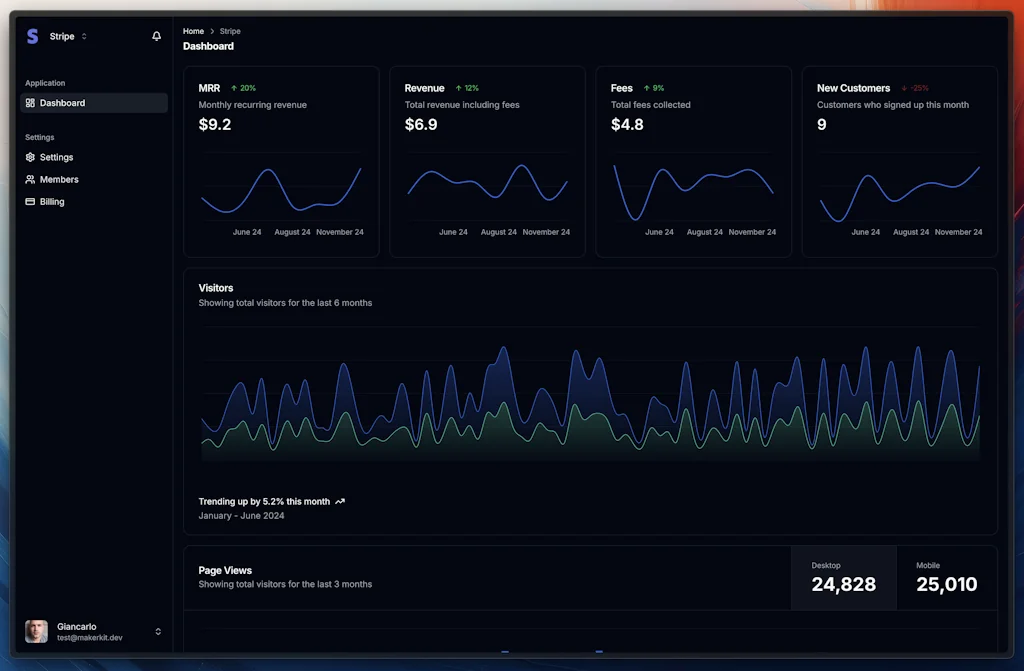
Task: Click the Stripe breadcrumb link
Action: [x=230, y=32]
